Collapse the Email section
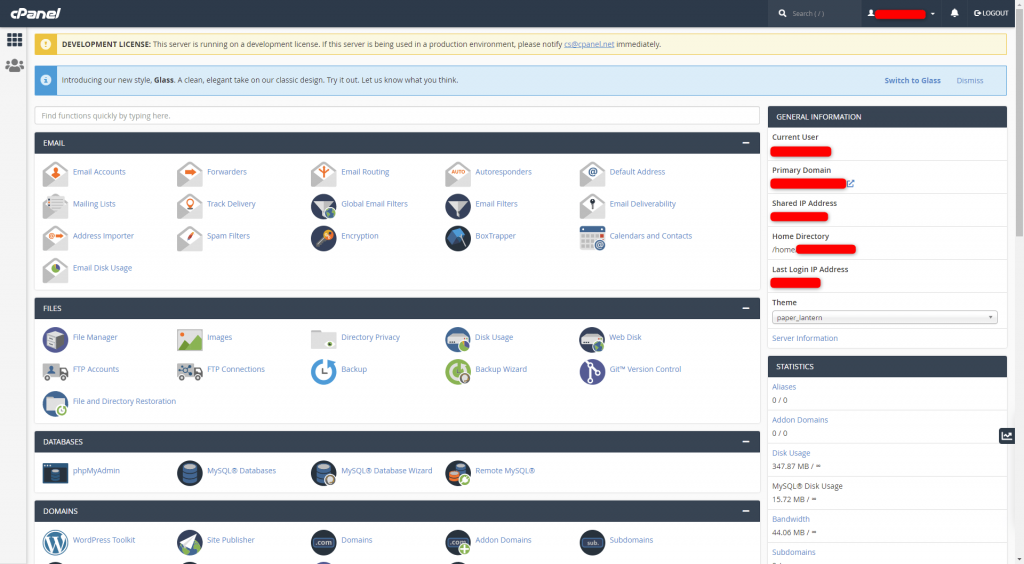Image resolution: width=1024 pixels, height=564 pixels. [746, 143]
